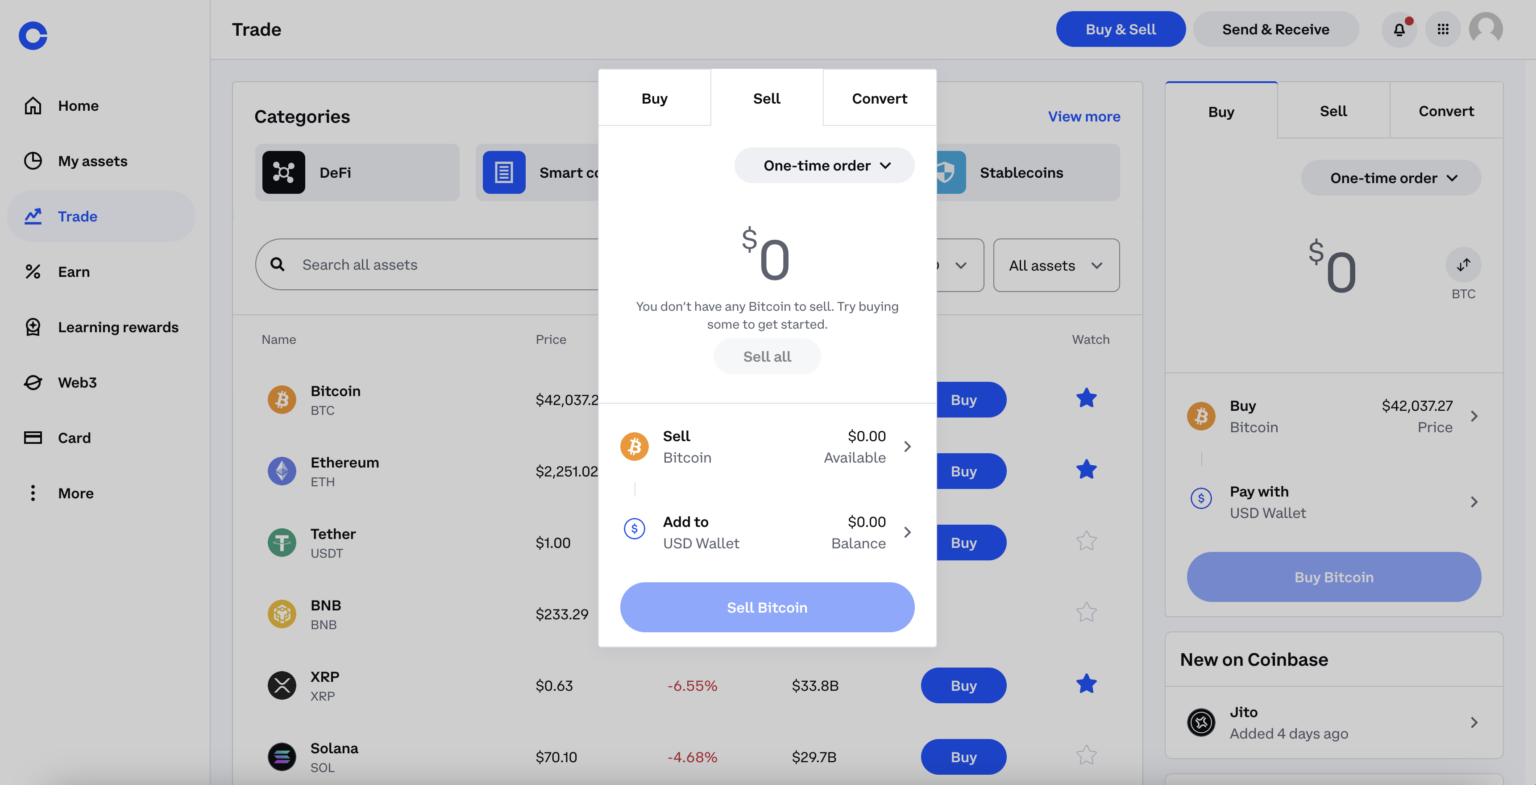Click the Ethereum coin icon
Screen dimensions: 1536x785
[282, 471]
